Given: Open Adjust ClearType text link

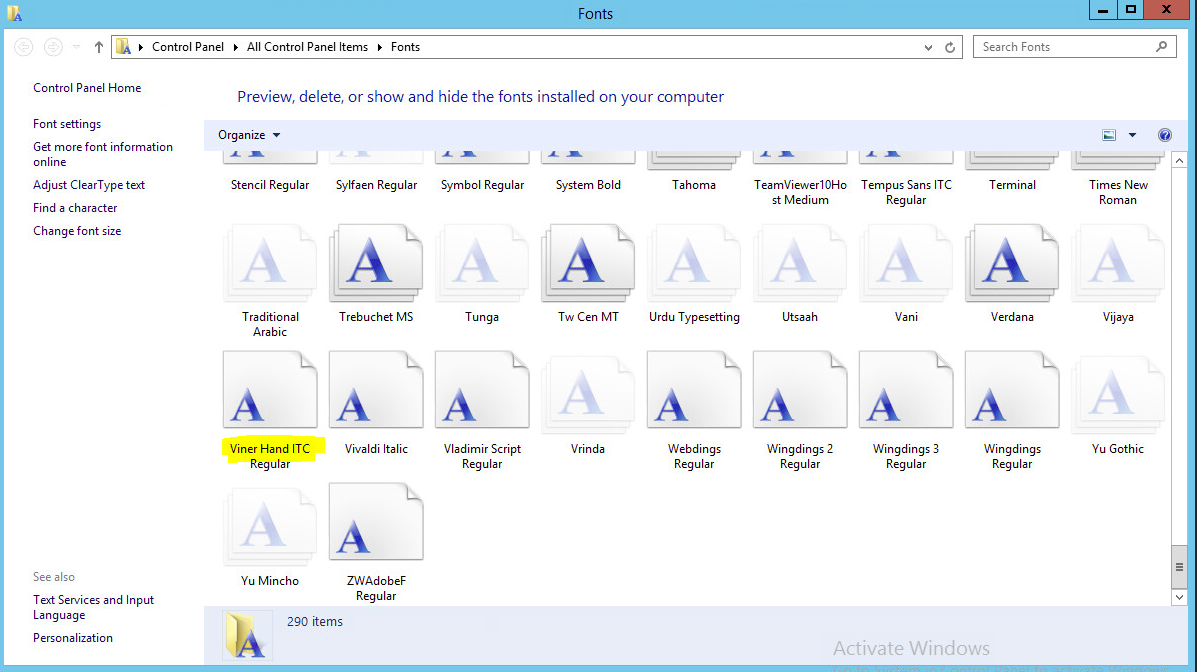Looking at the screenshot, I should [x=89, y=185].
